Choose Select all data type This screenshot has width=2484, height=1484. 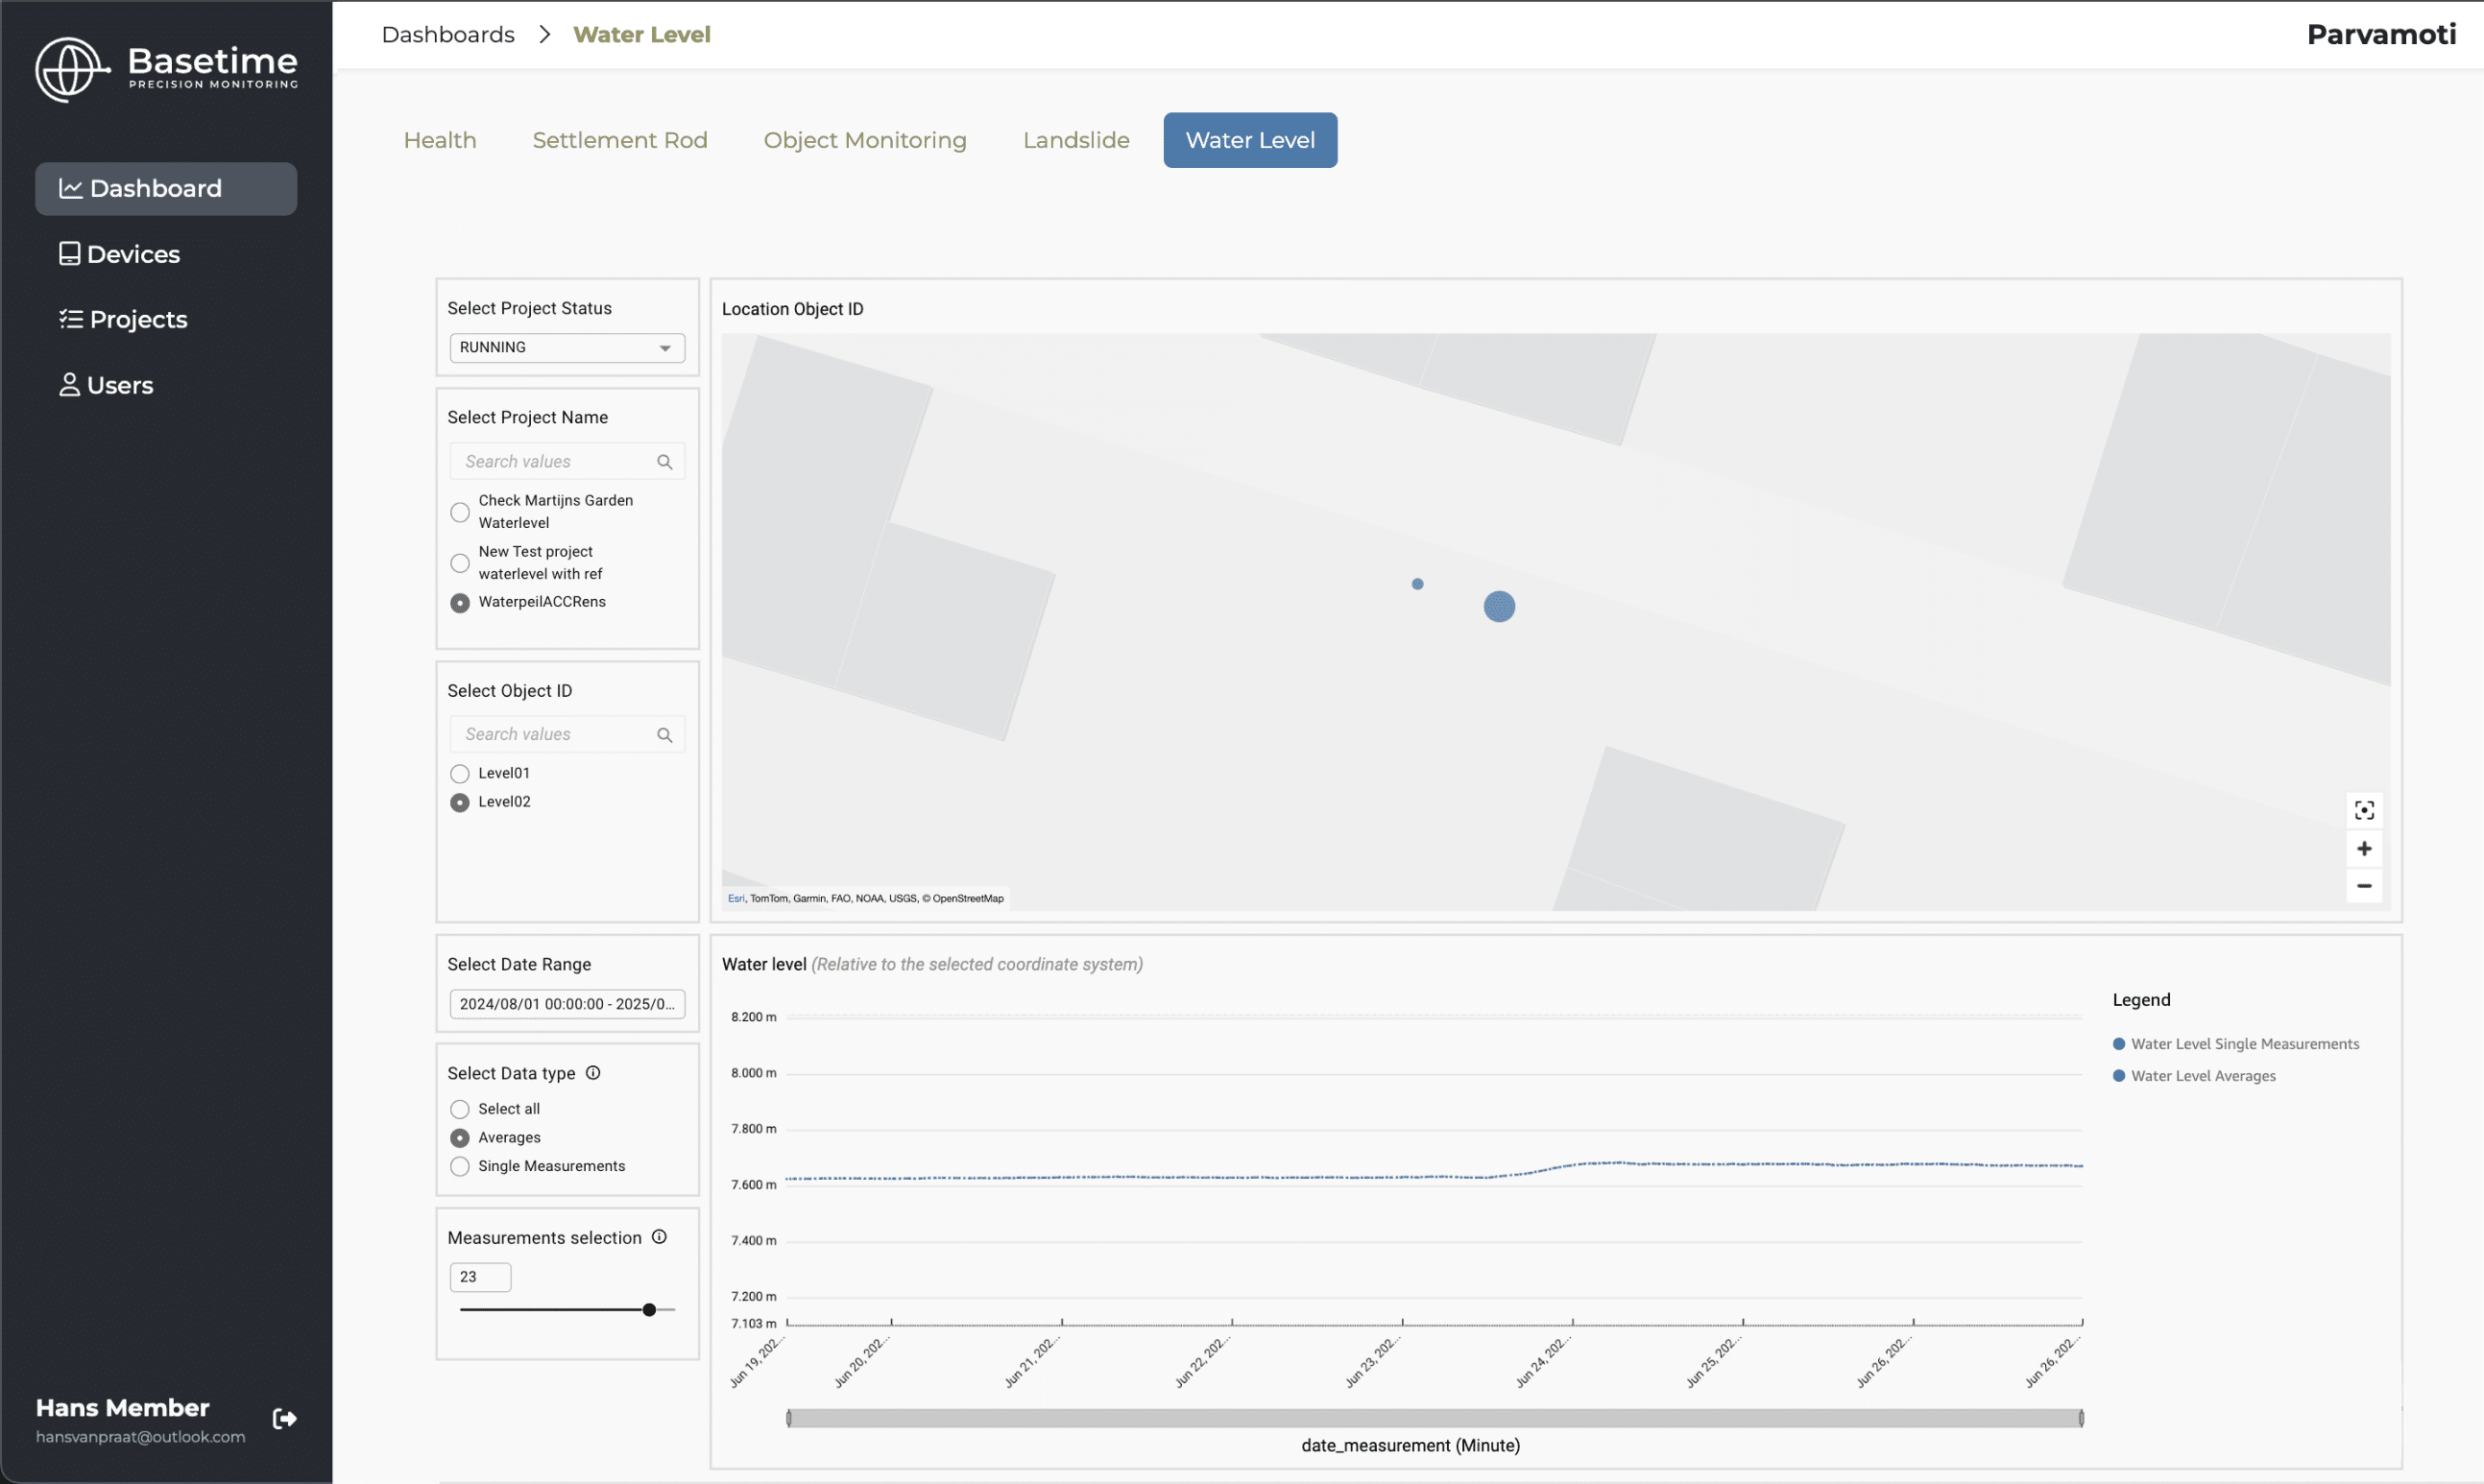click(460, 1109)
